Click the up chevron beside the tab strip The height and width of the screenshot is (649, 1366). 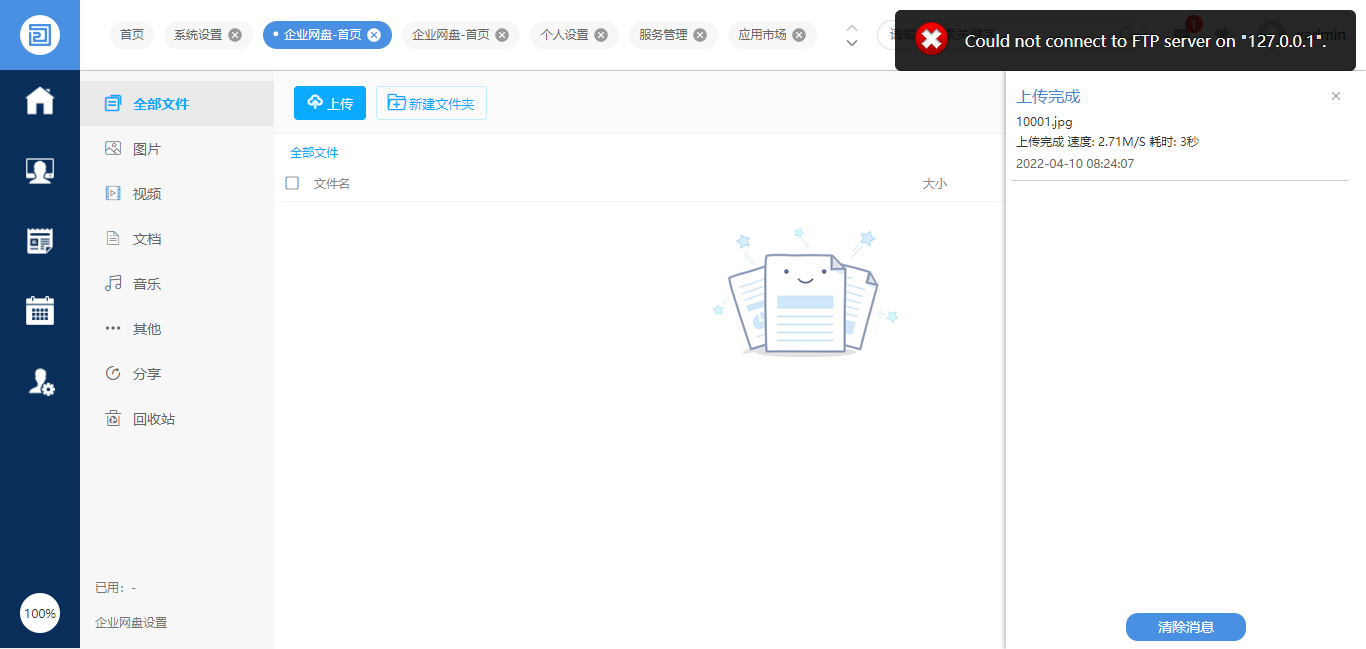[852, 28]
